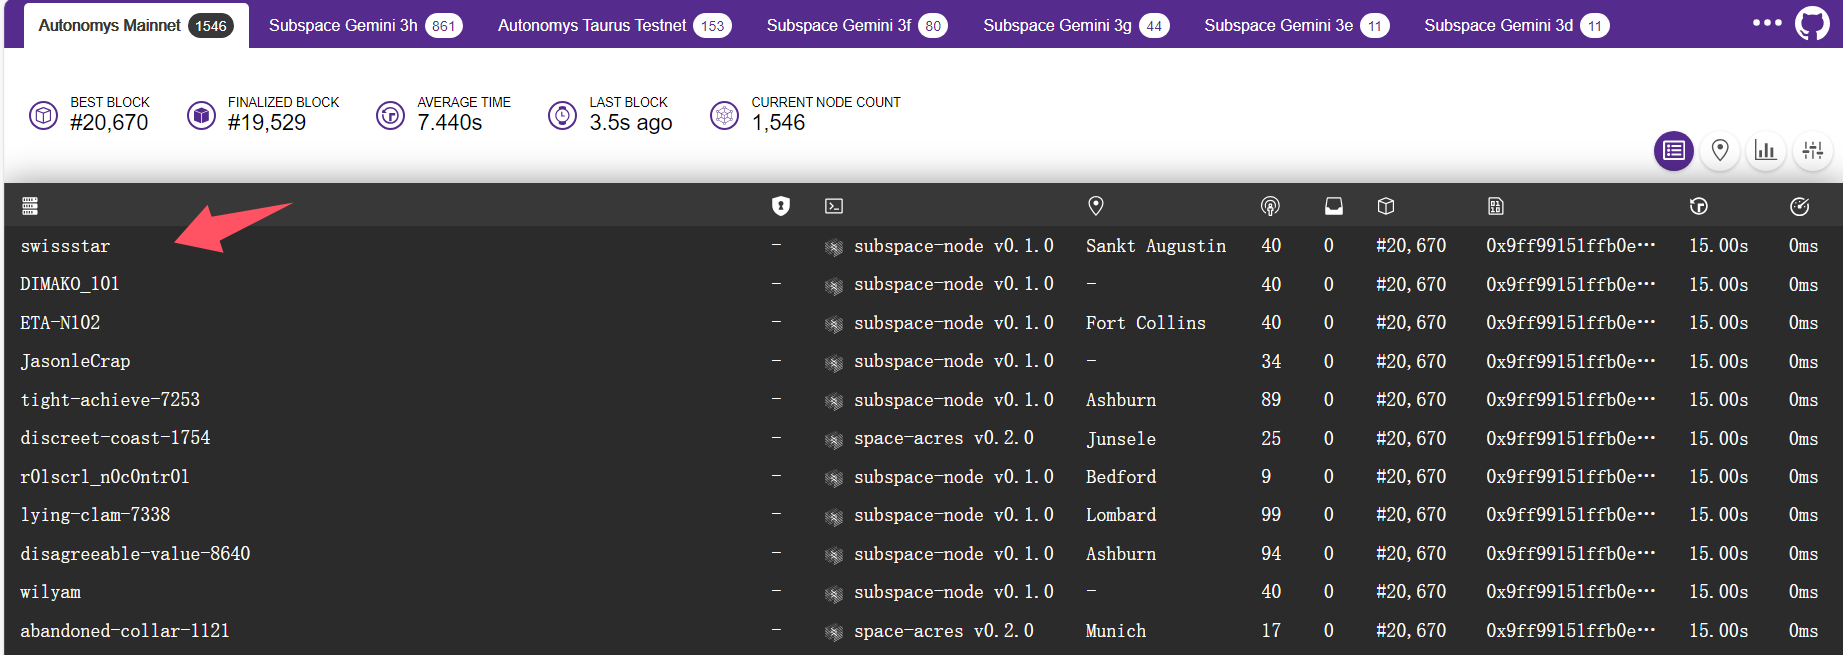Switch to the map view

(x=1720, y=151)
